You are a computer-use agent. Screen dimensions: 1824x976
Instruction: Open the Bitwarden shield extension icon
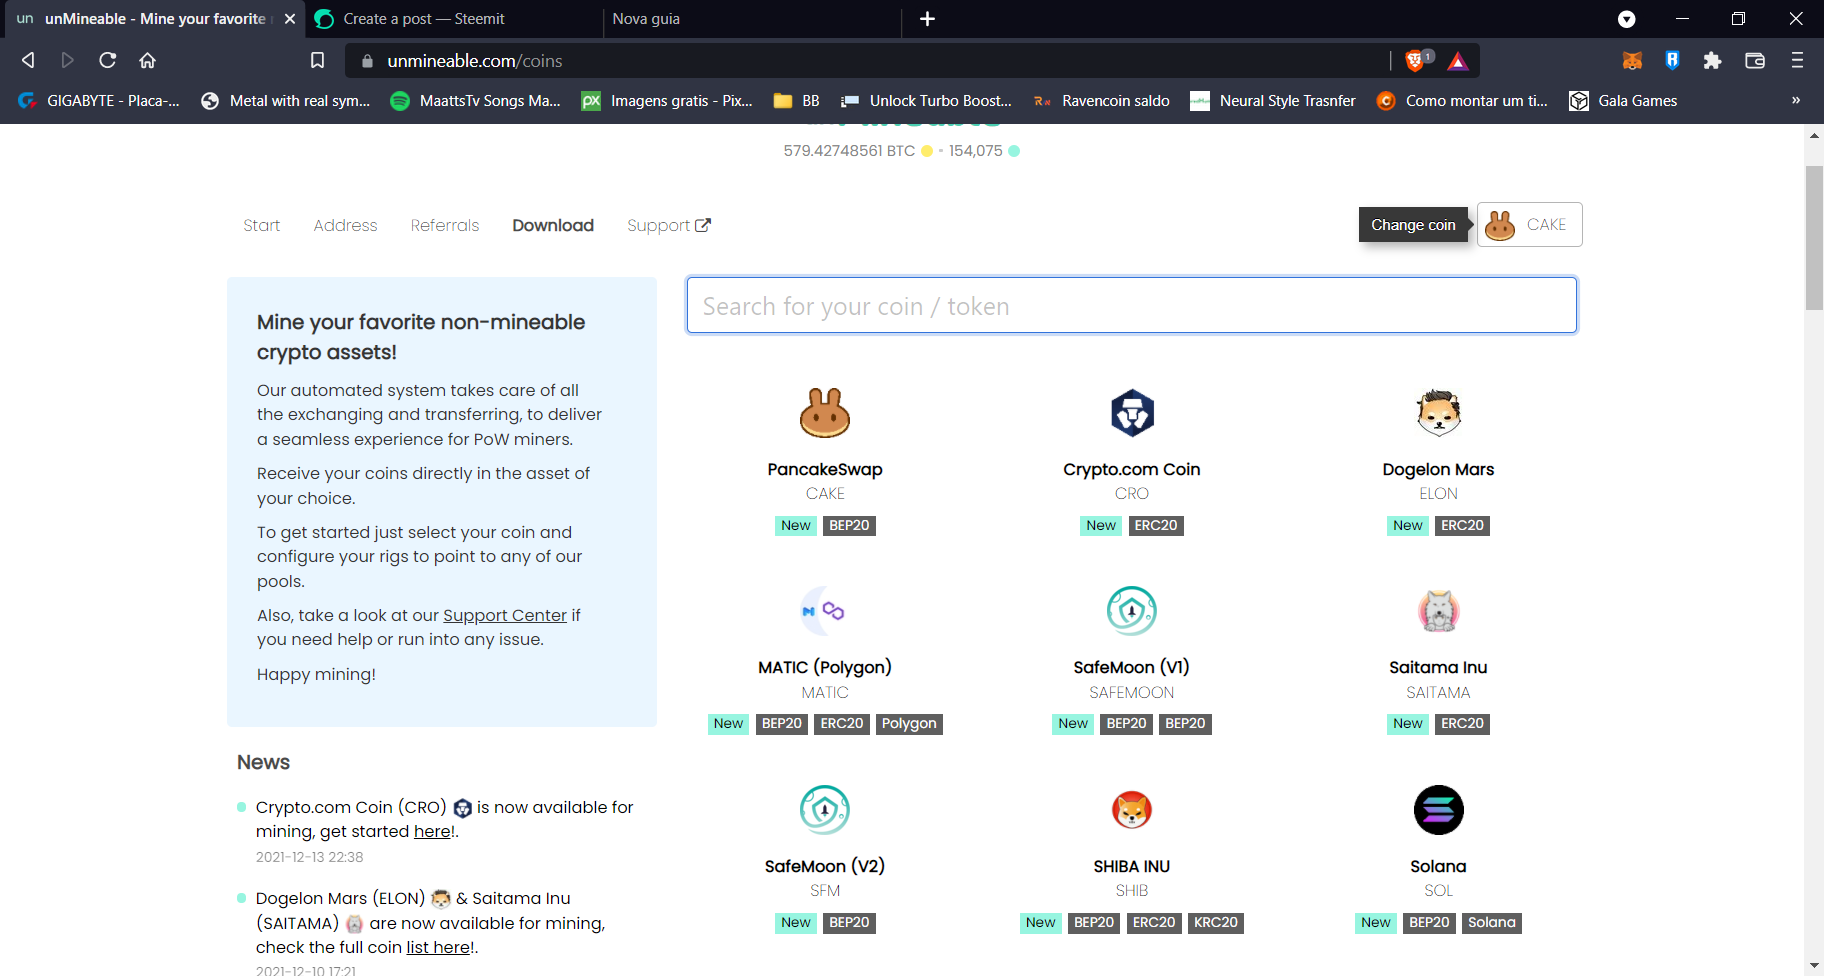click(1672, 60)
